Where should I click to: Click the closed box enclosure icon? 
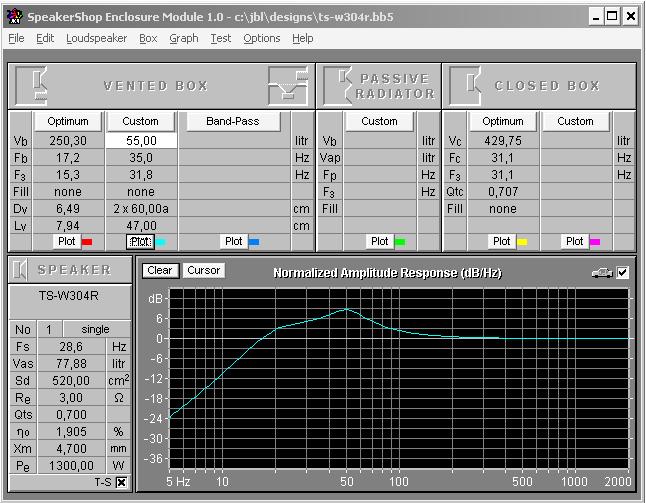click(x=466, y=85)
